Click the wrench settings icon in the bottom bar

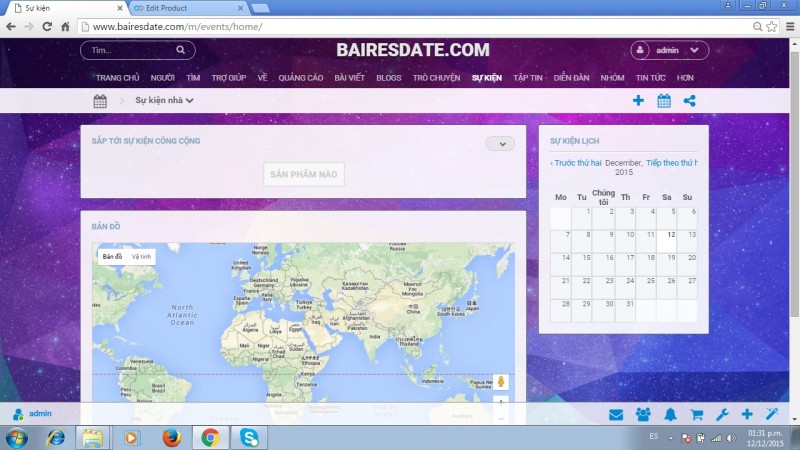click(x=722, y=414)
